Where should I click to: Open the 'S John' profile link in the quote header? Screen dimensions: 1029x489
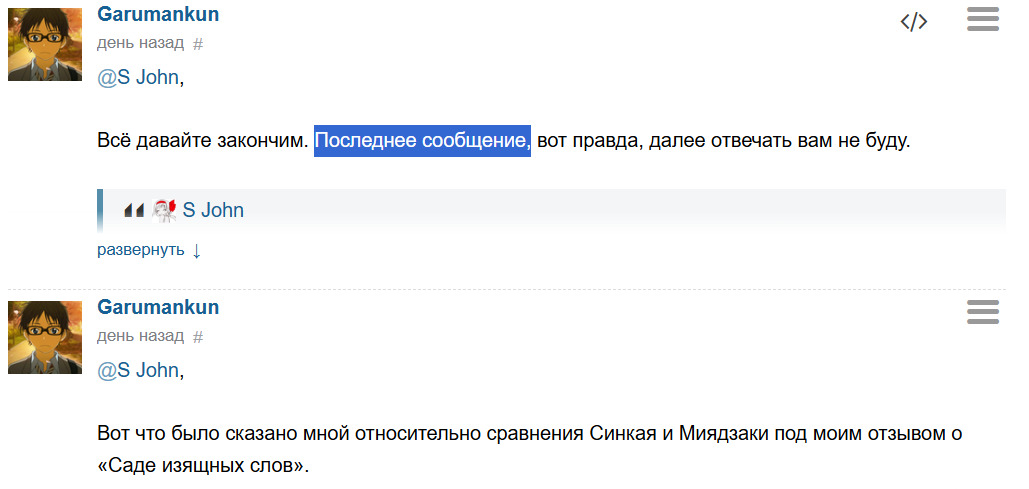tap(212, 210)
